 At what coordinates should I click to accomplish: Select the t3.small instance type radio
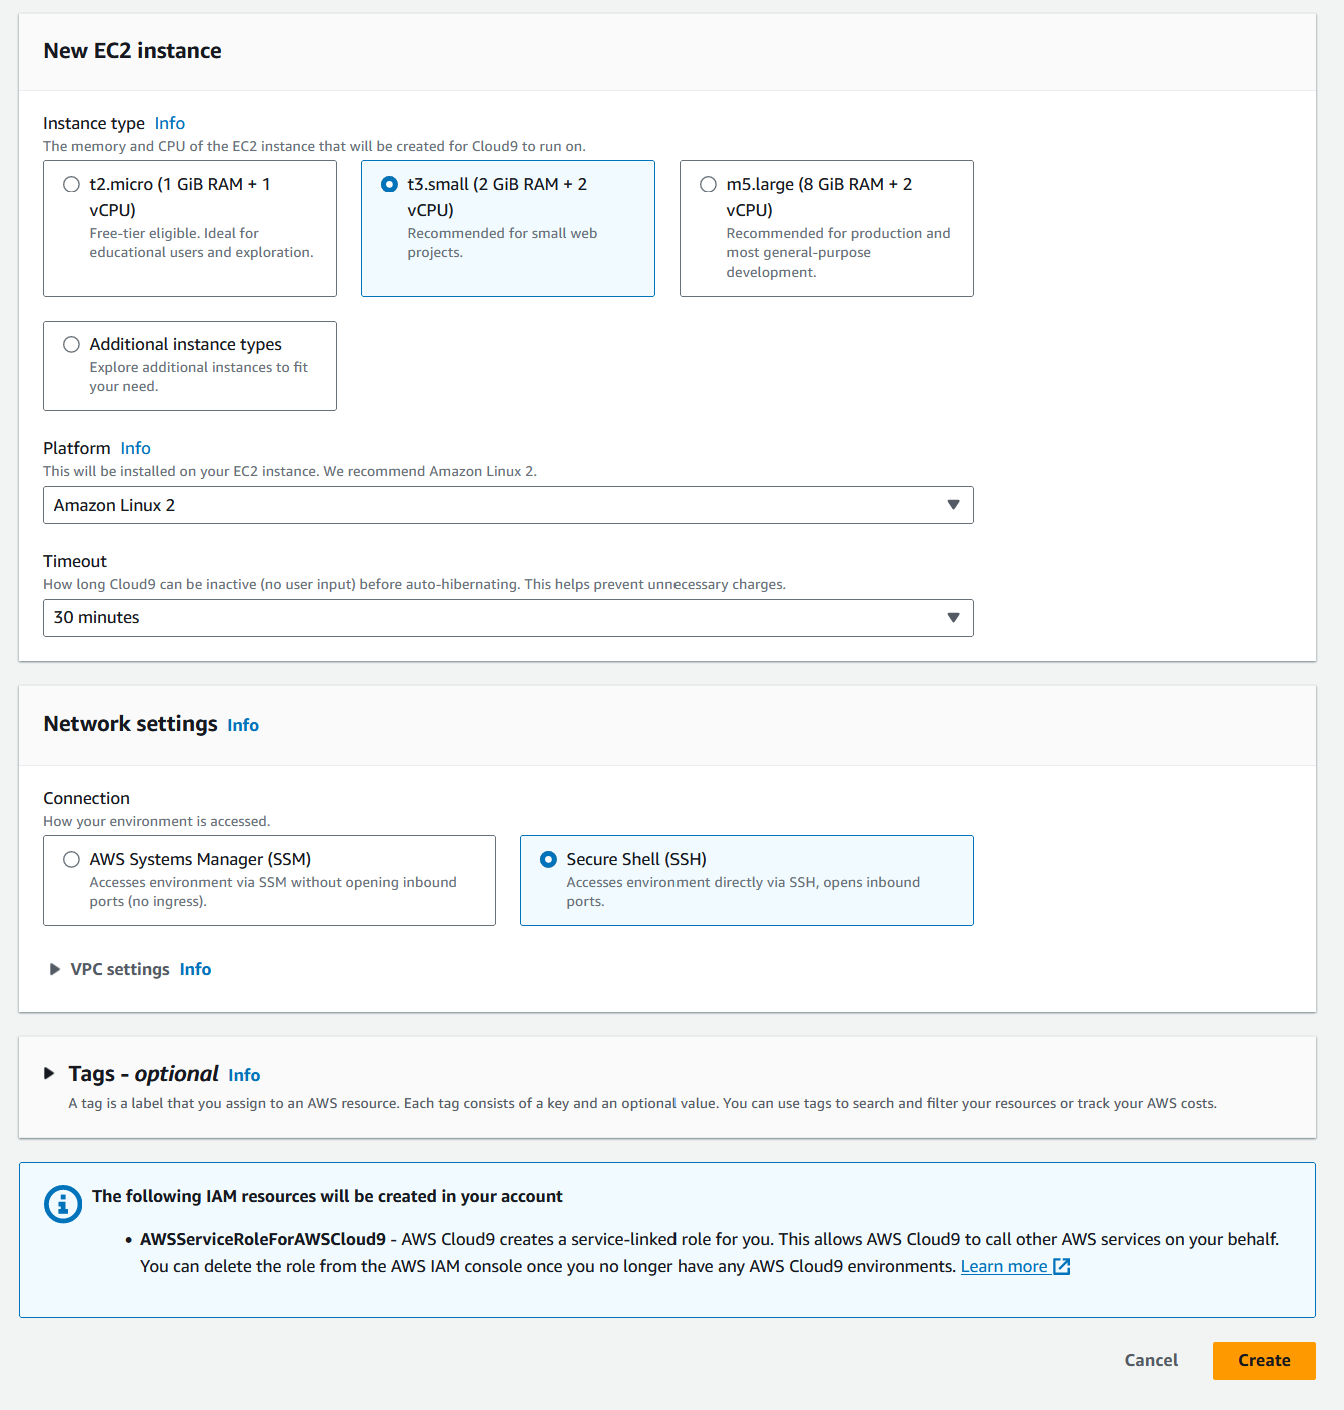point(389,184)
